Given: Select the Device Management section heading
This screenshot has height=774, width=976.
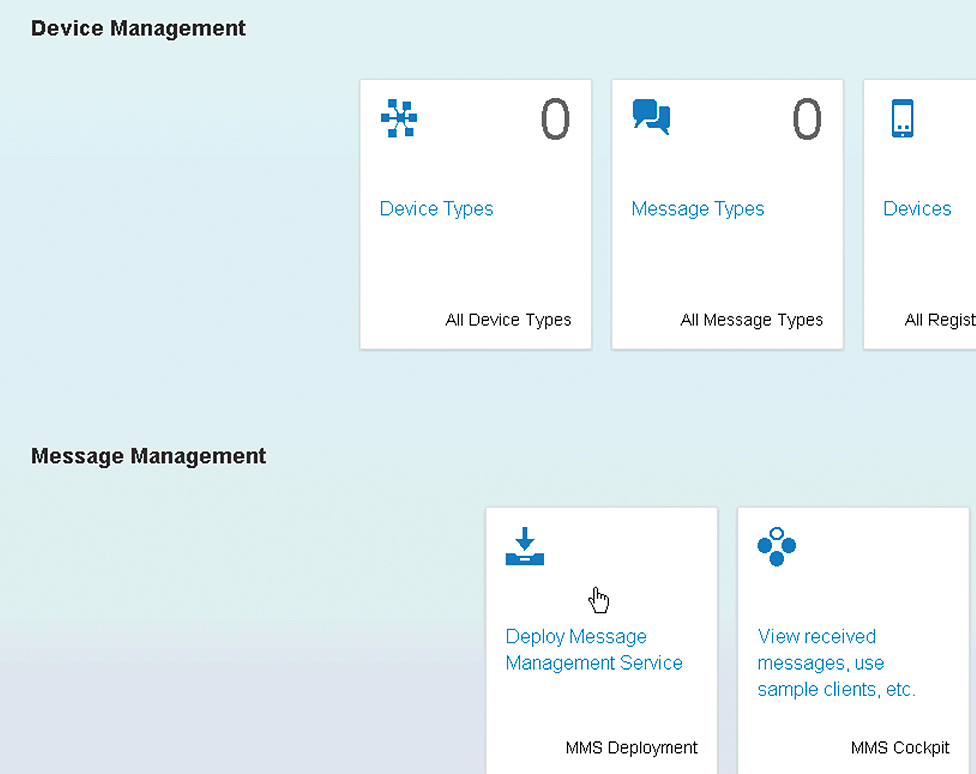Looking at the screenshot, I should click(x=138, y=29).
